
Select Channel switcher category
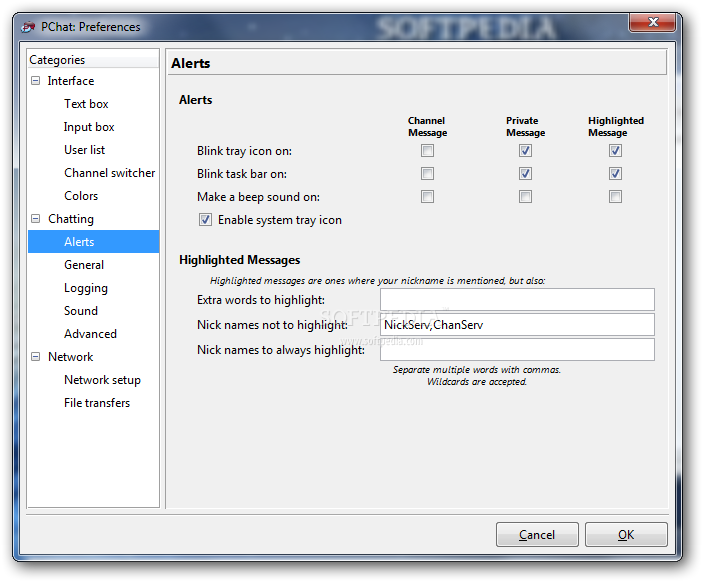109,173
